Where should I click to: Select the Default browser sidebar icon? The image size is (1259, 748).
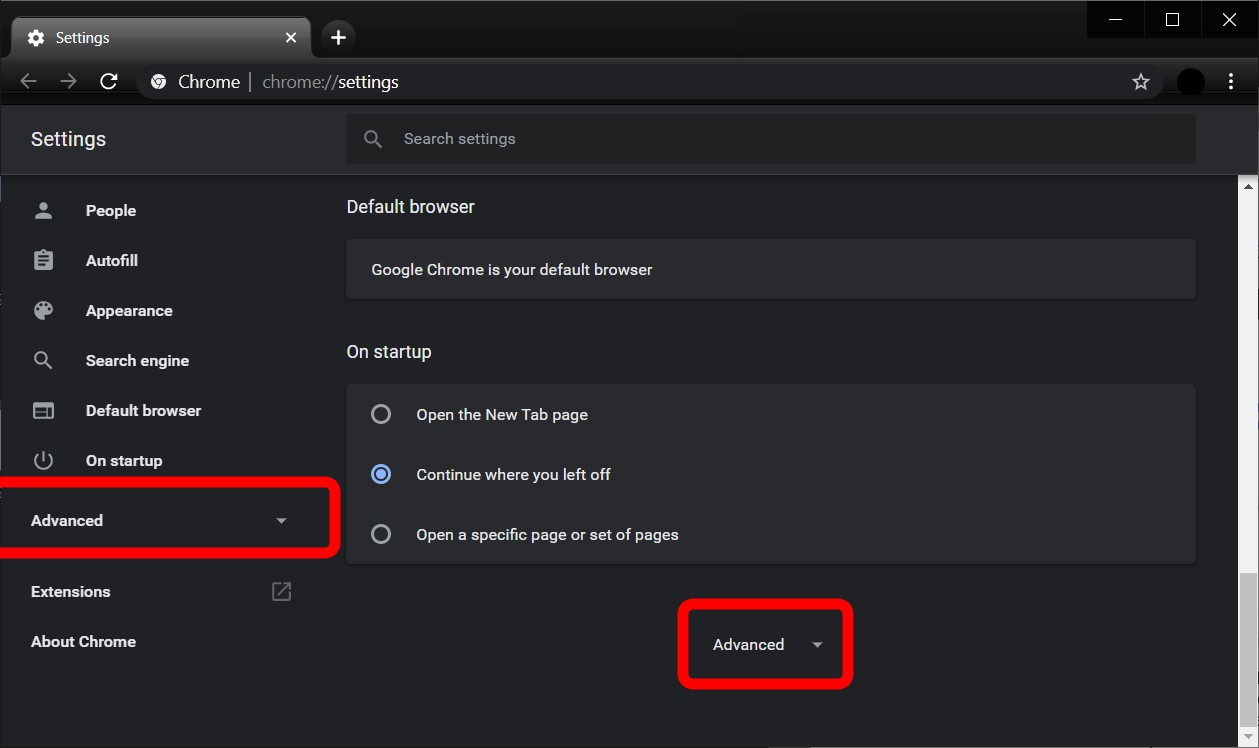[x=43, y=410]
